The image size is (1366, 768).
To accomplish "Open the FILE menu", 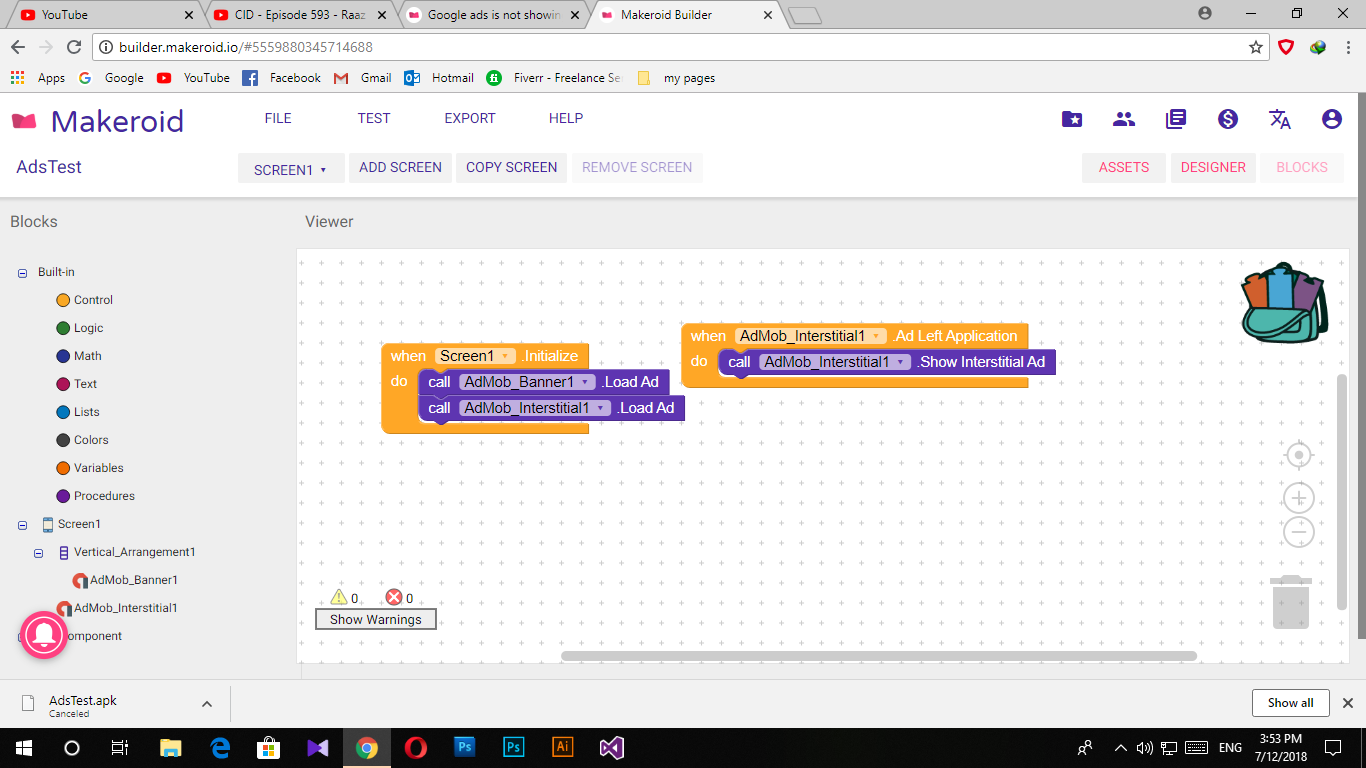I will 278,118.
